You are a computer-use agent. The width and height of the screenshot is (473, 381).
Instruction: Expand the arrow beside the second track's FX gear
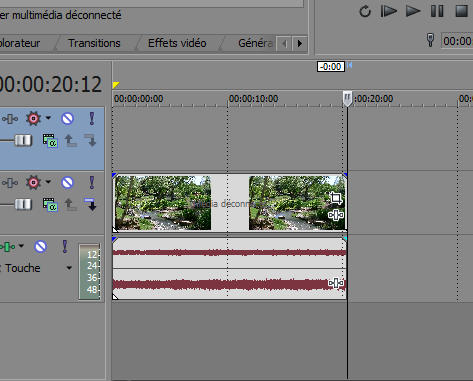click(x=48, y=182)
